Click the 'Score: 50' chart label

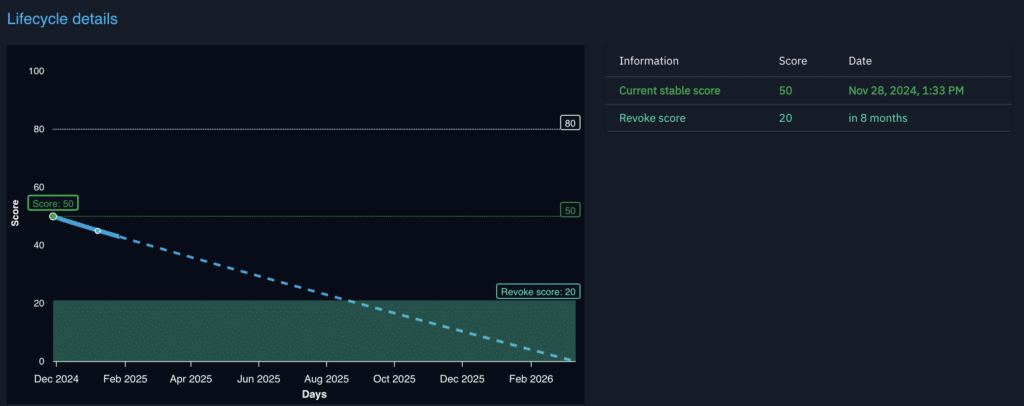click(x=53, y=203)
